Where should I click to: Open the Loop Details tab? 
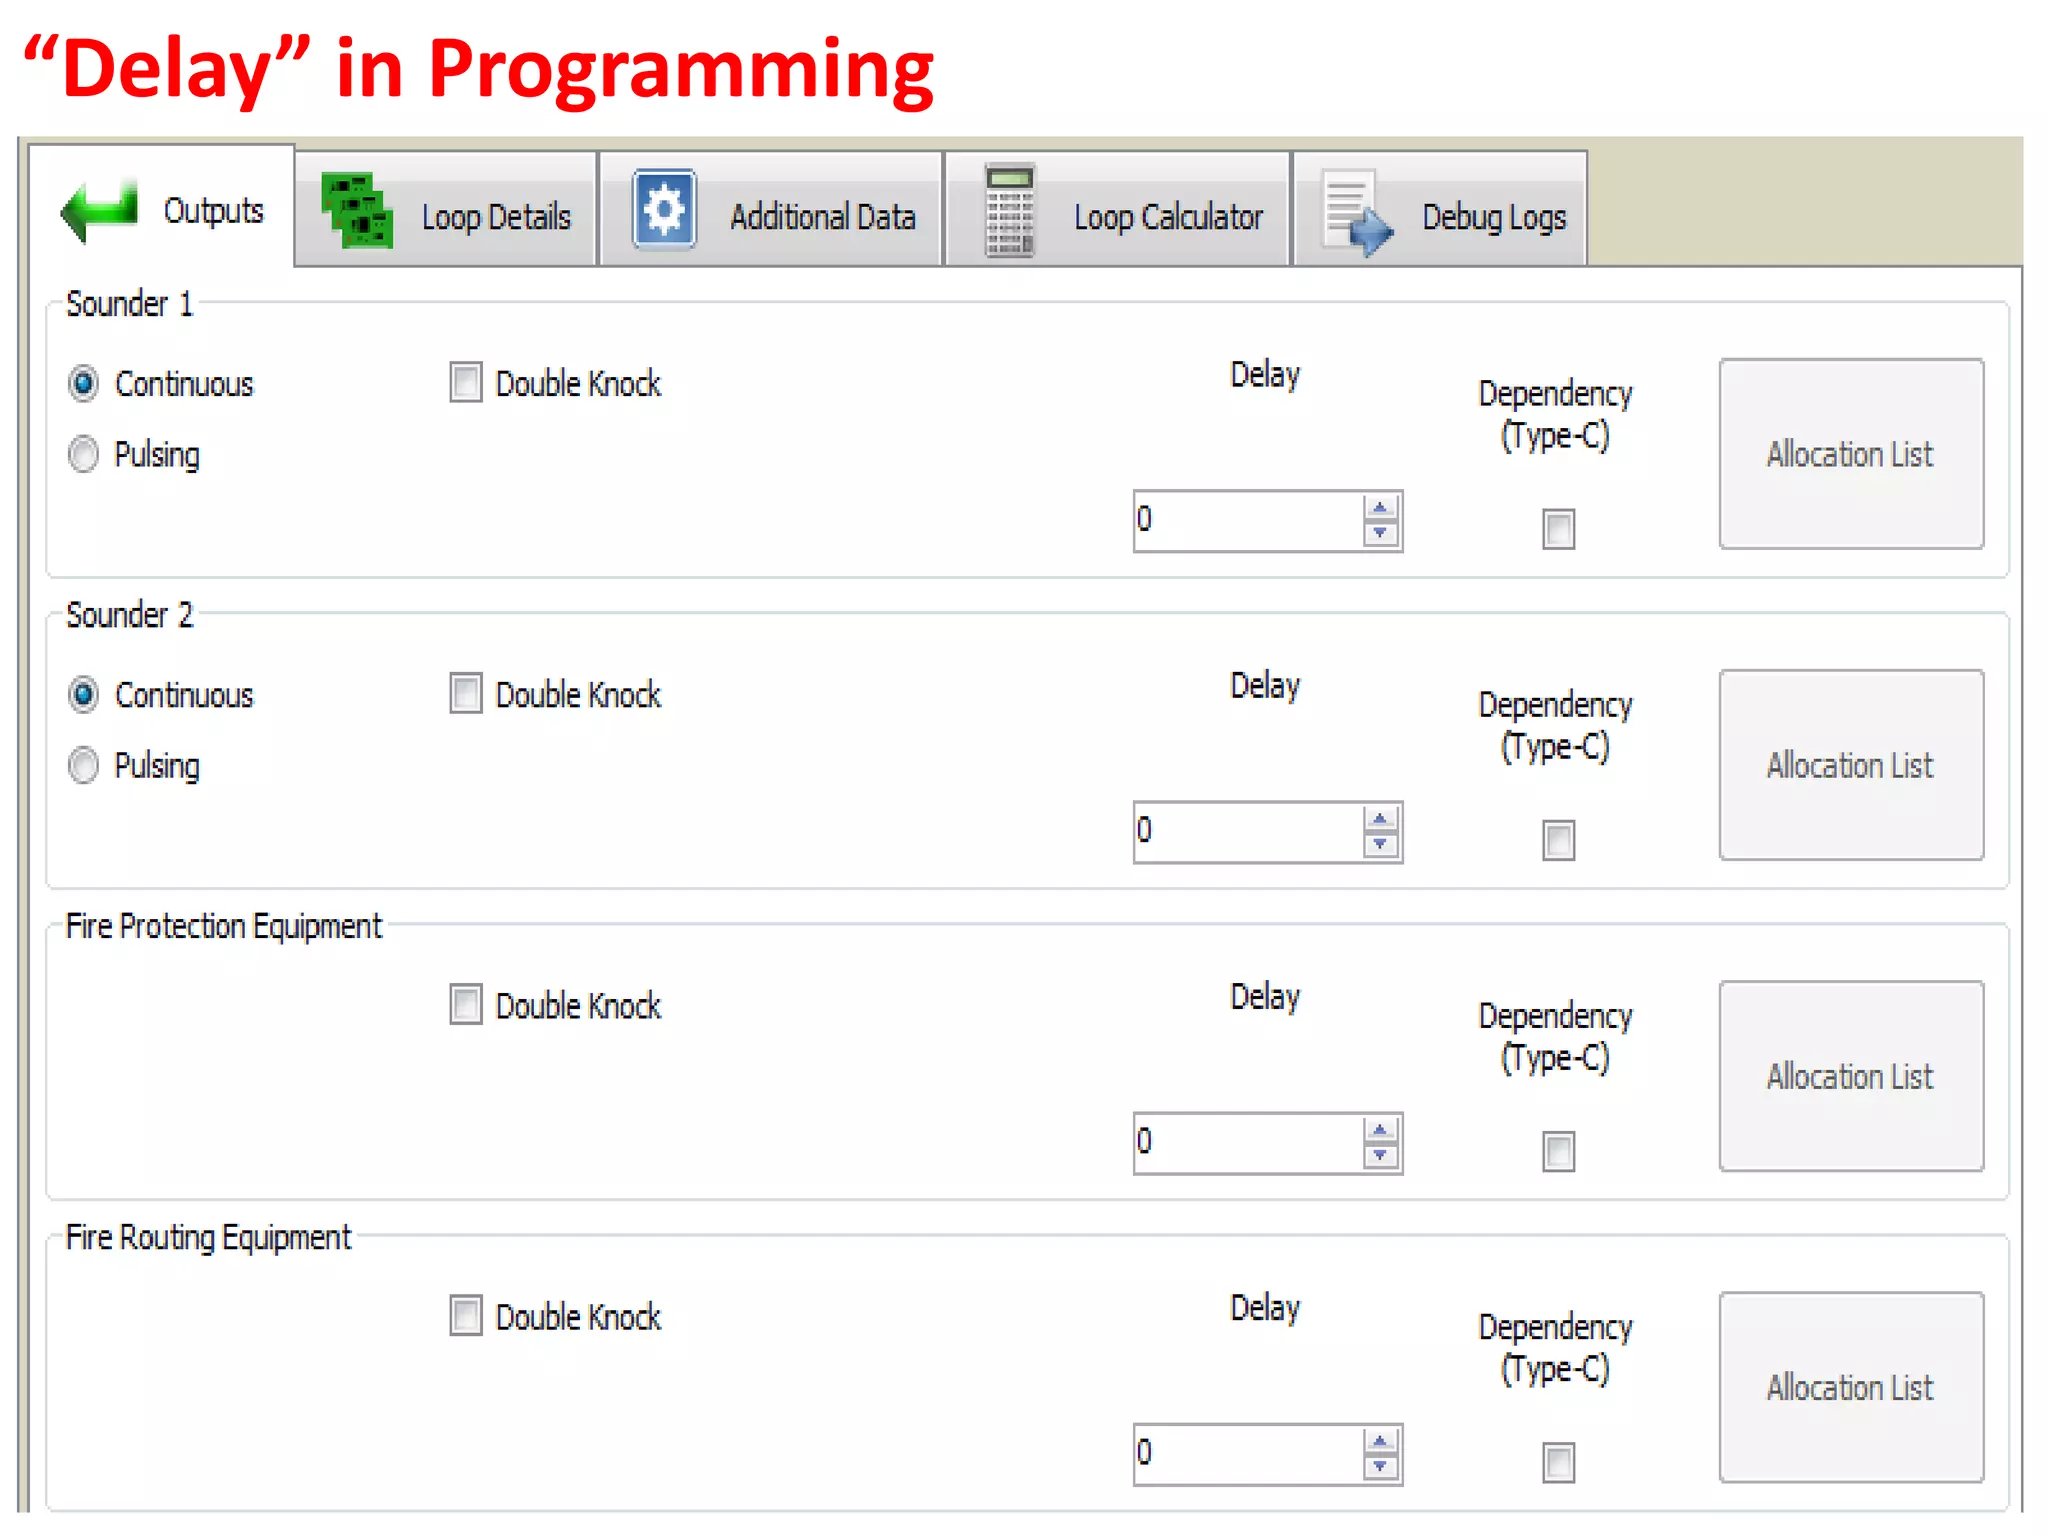pos(446,210)
